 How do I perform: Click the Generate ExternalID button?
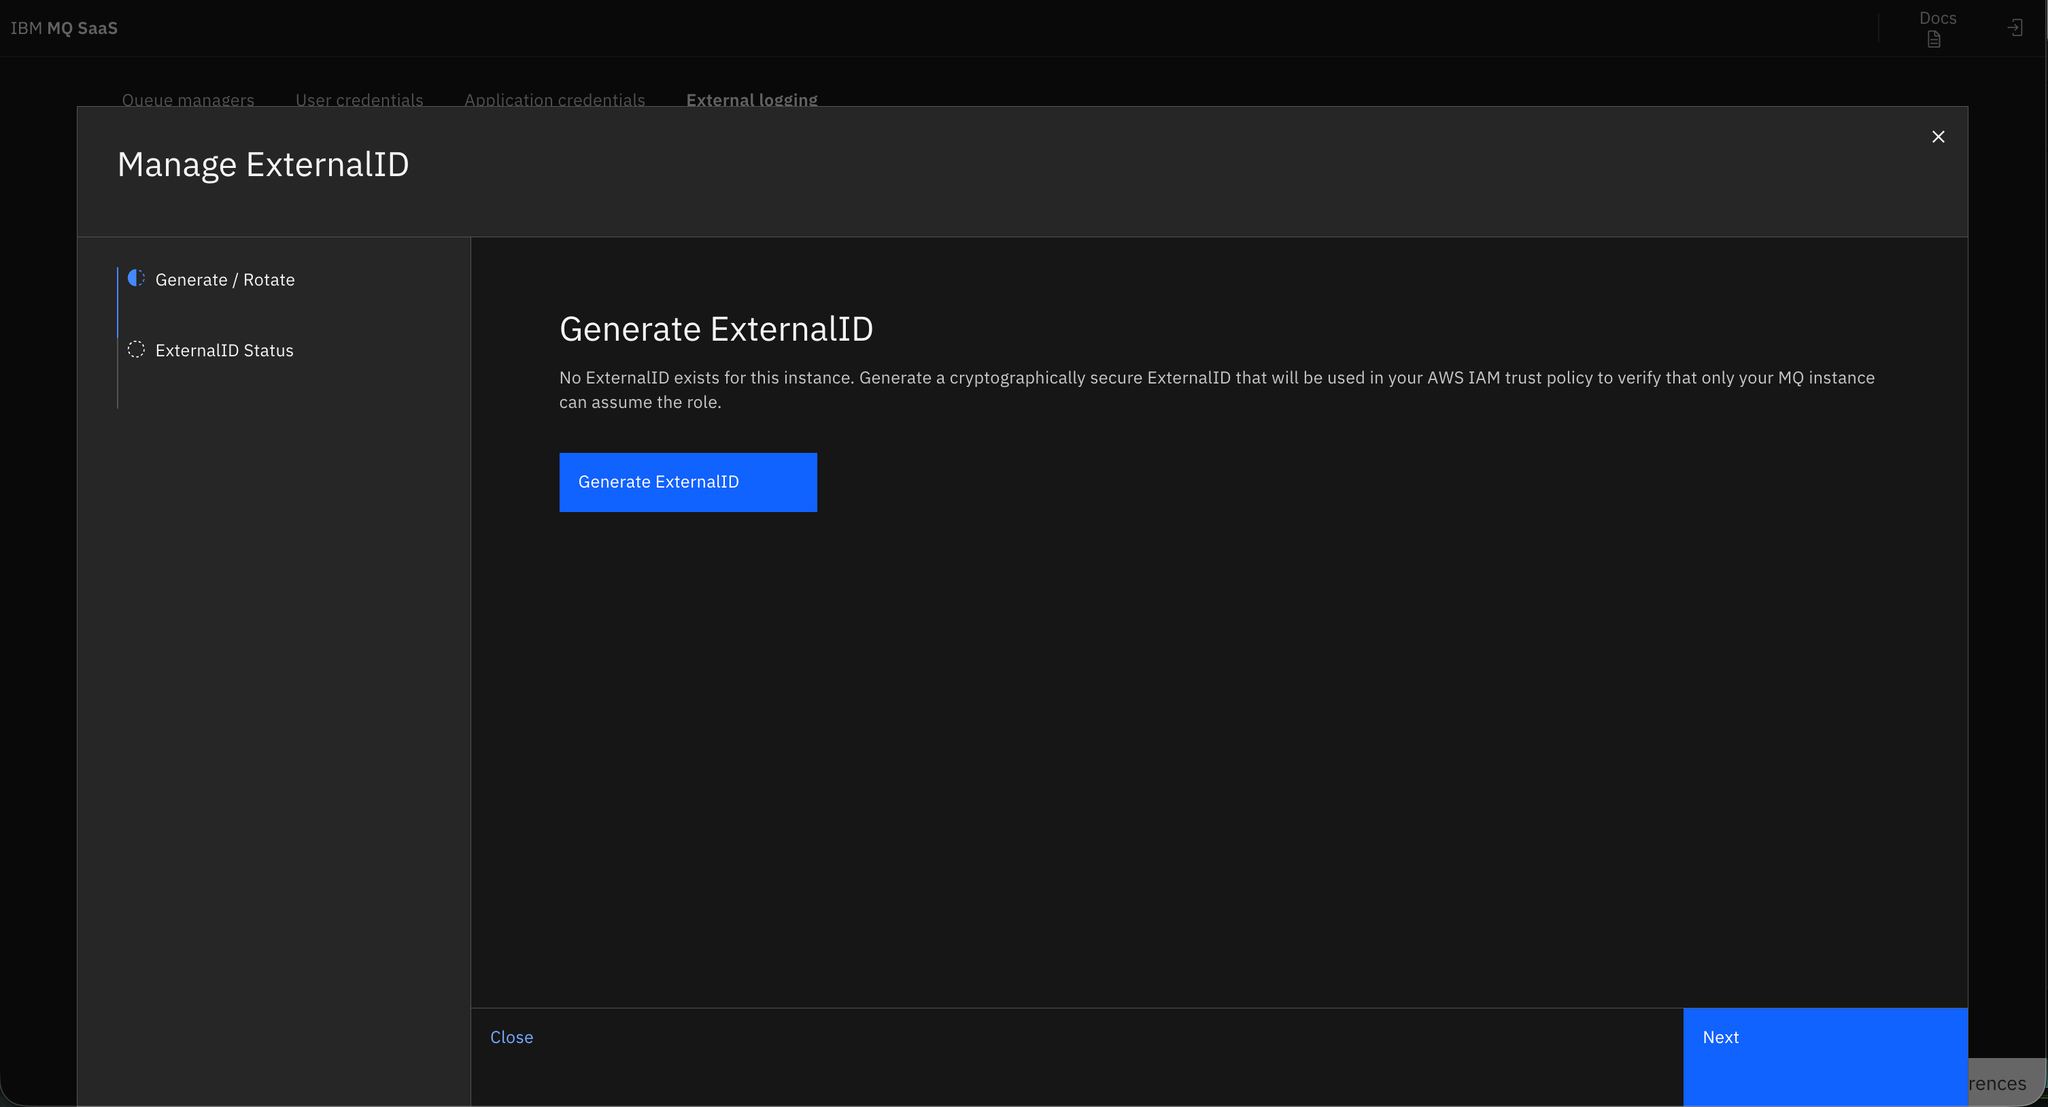click(688, 482)
